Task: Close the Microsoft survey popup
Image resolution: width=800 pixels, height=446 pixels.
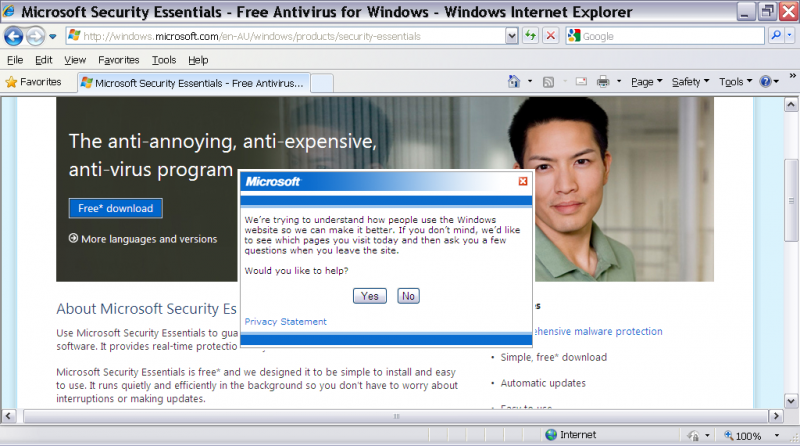Action: coord(523,181)
